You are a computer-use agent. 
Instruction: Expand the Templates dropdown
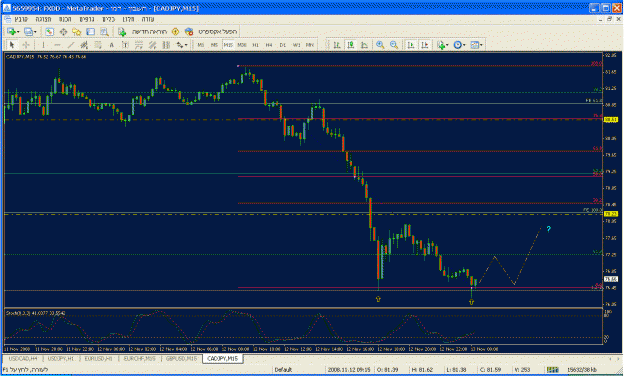[x=482, y=45]
